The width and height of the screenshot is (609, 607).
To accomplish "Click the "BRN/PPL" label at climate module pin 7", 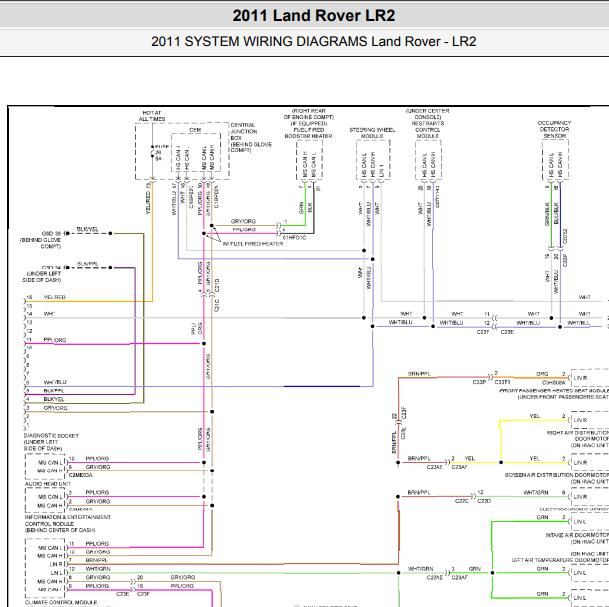I will coord(97,560).
